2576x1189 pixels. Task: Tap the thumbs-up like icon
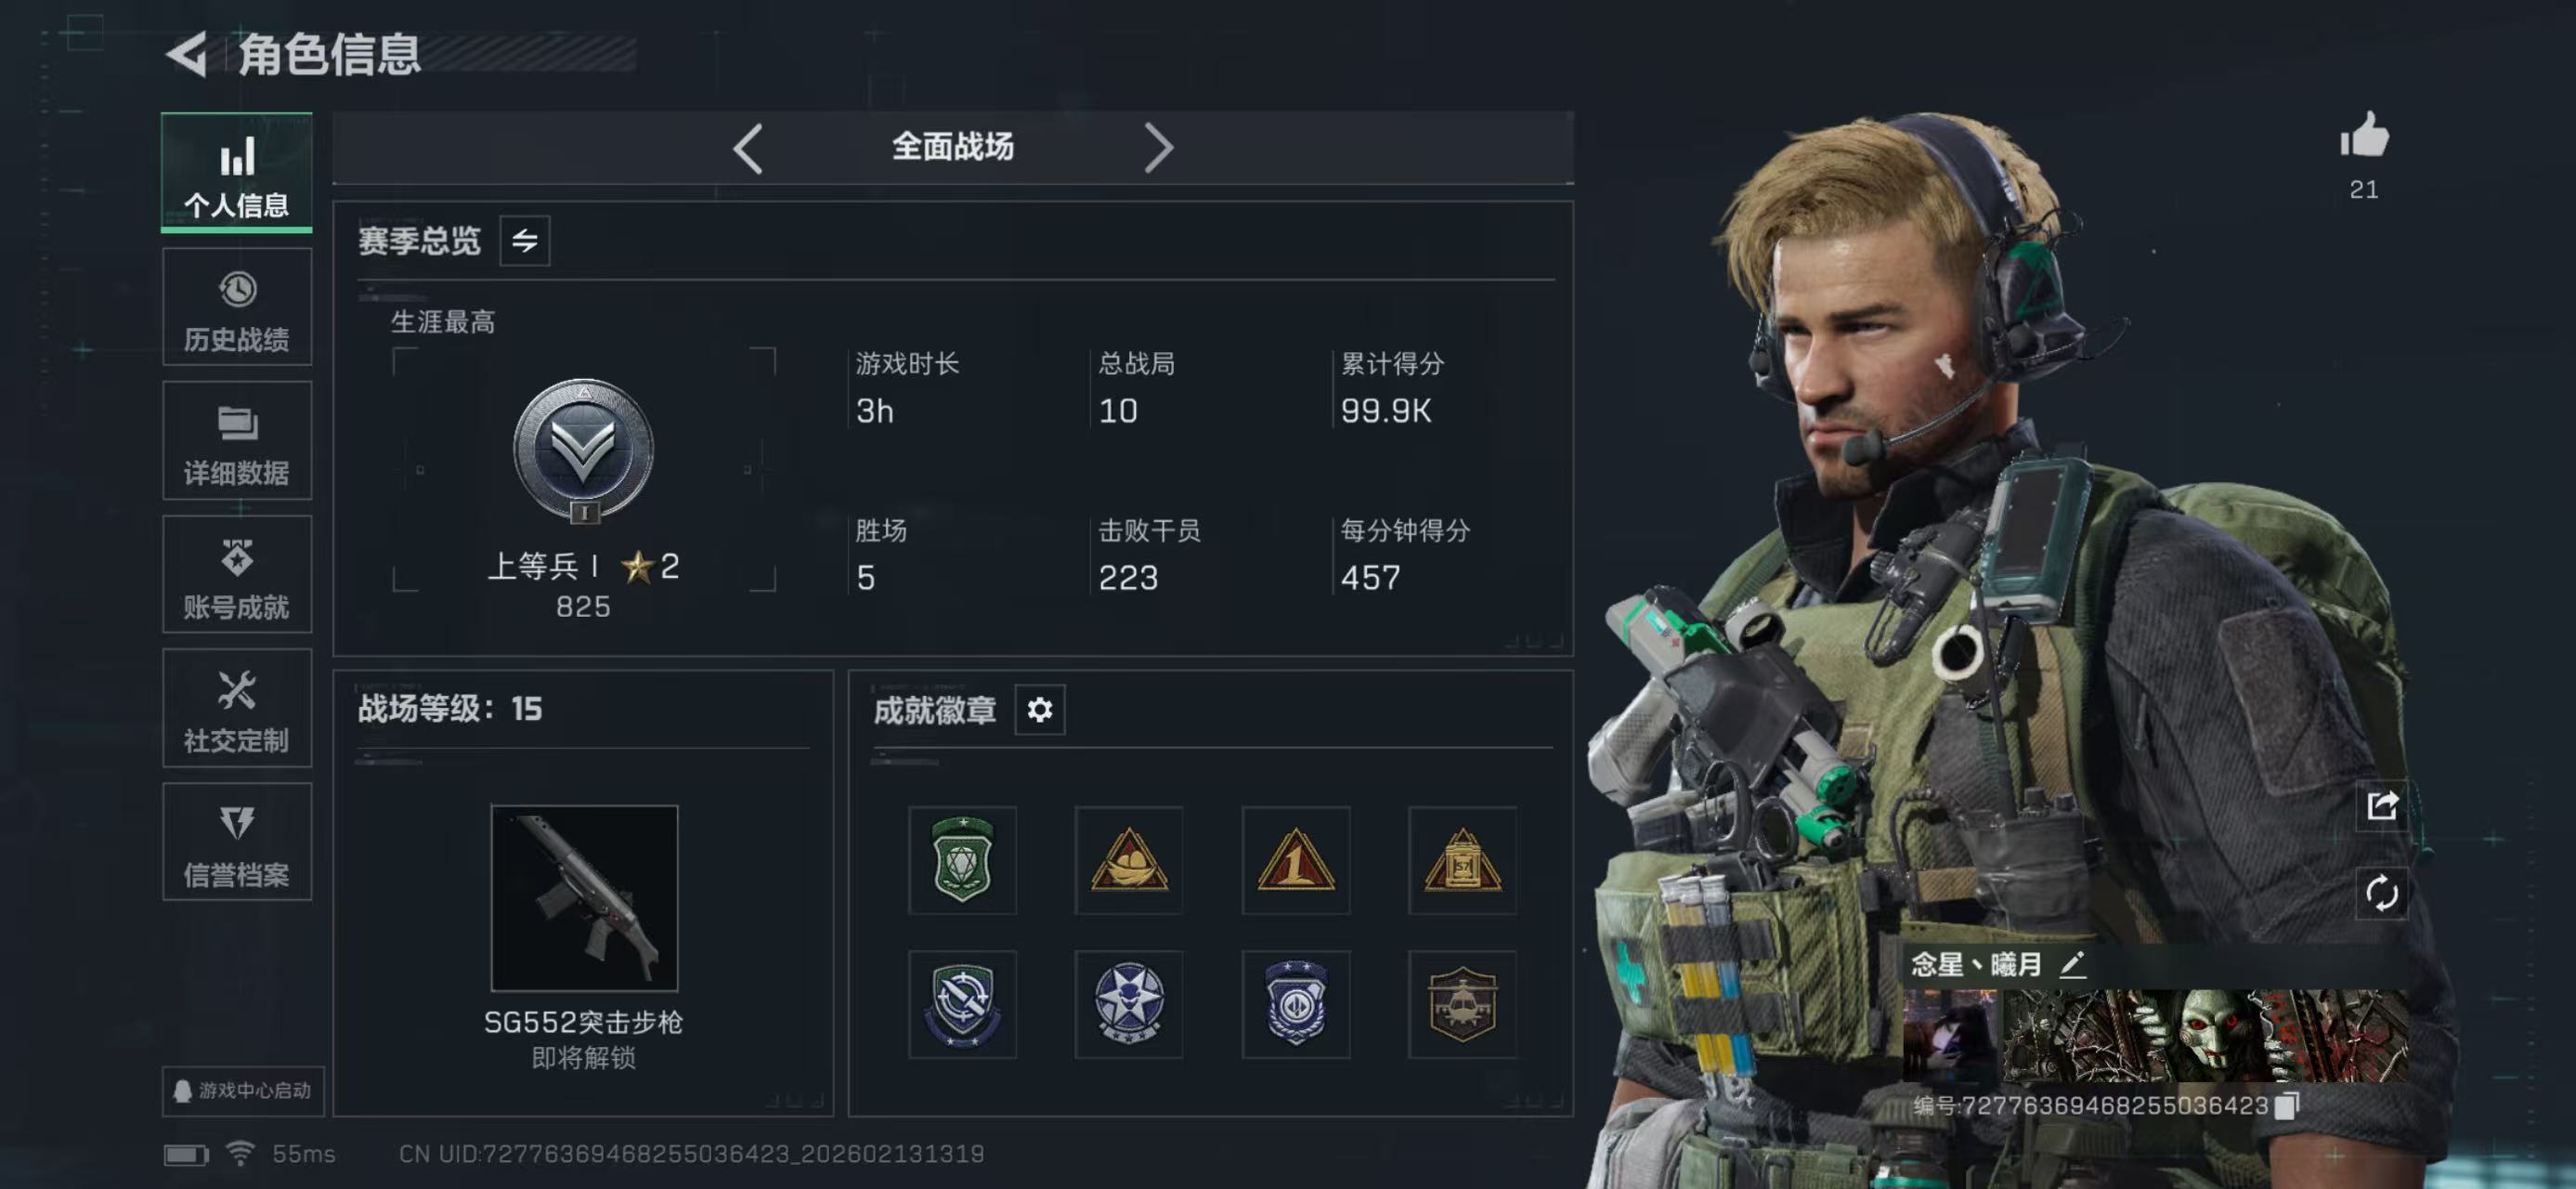pos(2364,137)
